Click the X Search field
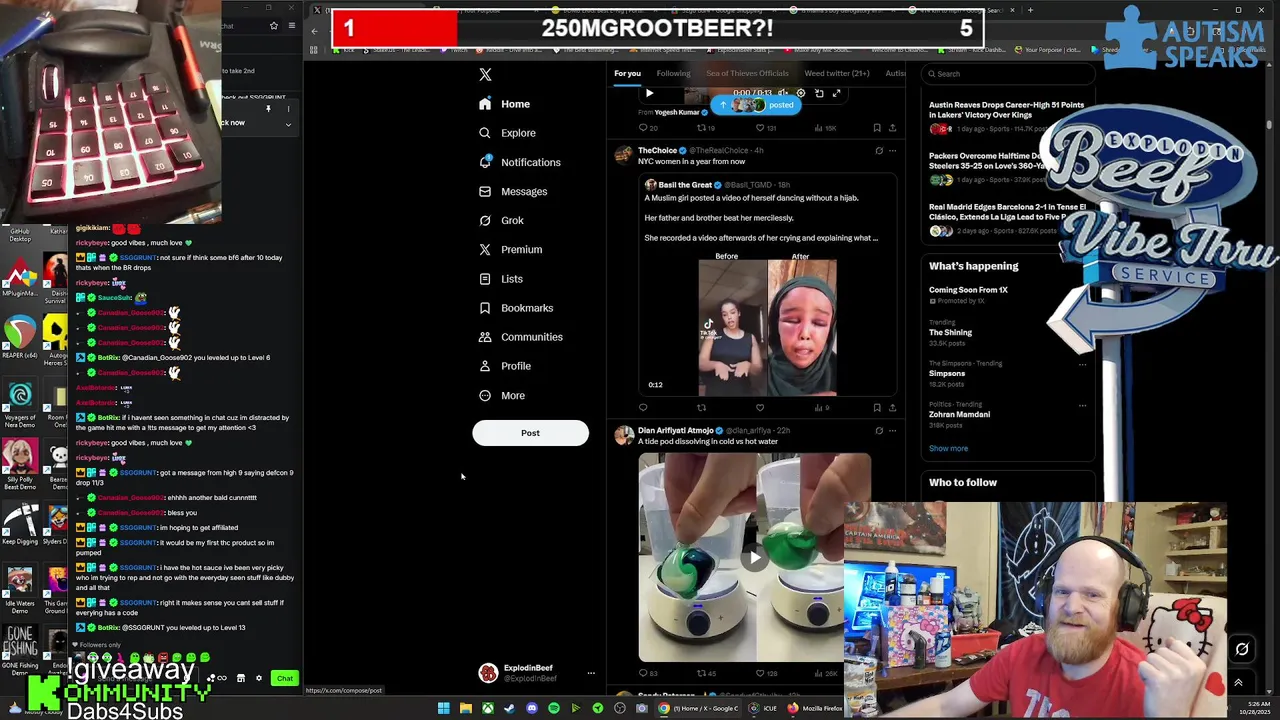Image resolution: width=1280 pixels, height=720 pixels. [1010, 73]
